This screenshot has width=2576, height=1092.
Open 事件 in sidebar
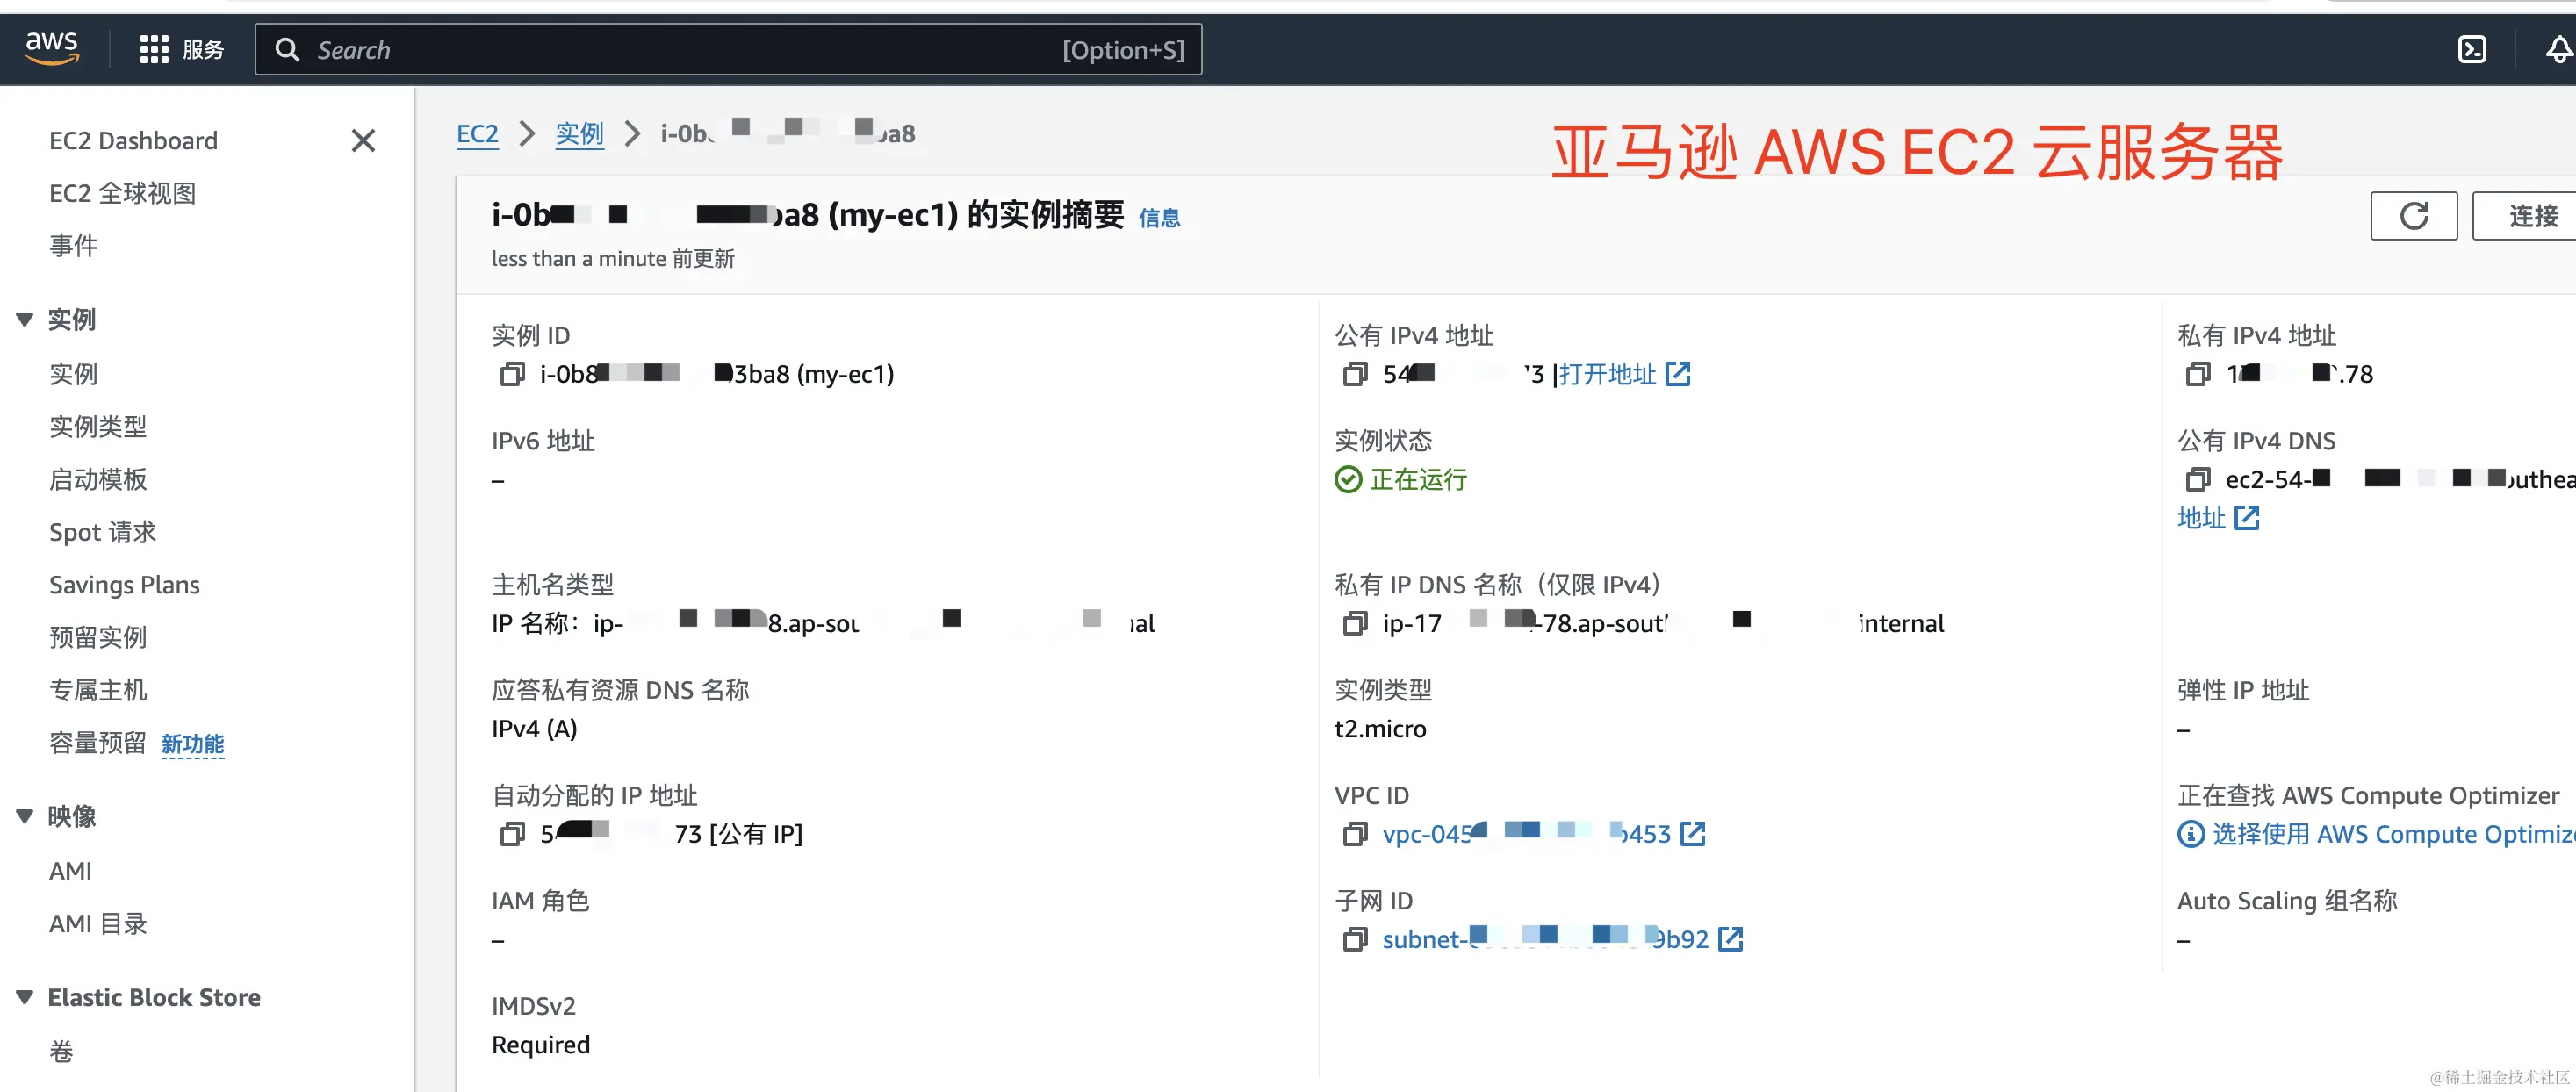pos(73,245)
